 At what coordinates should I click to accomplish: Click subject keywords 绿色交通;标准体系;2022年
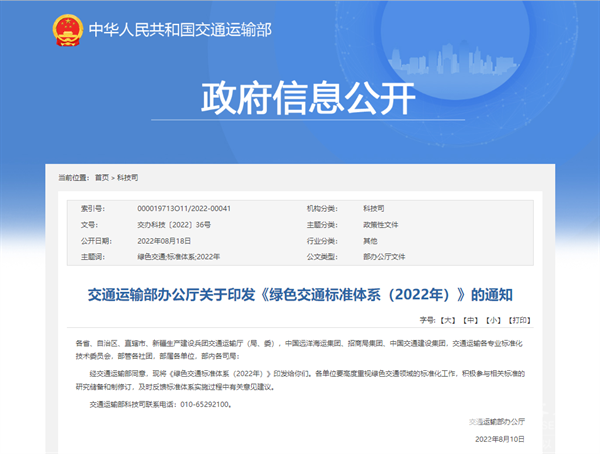pos(177,257)
